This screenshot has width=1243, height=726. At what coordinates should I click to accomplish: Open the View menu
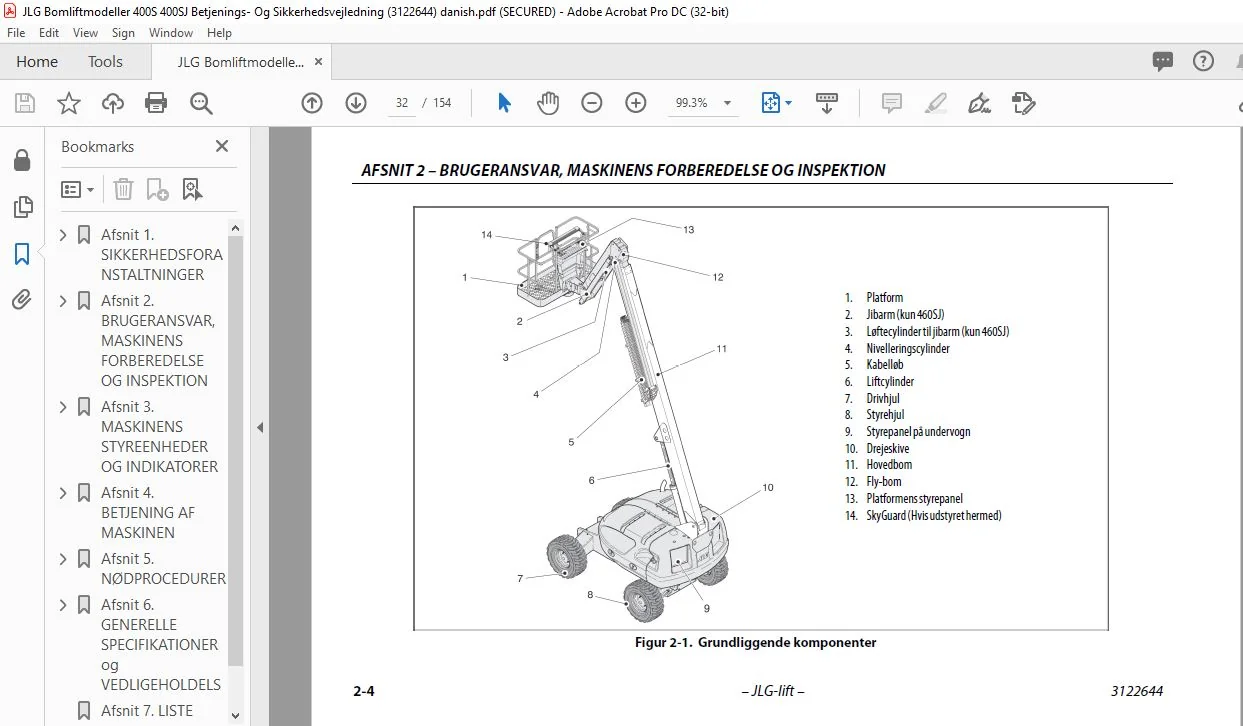tap(85, 33)
